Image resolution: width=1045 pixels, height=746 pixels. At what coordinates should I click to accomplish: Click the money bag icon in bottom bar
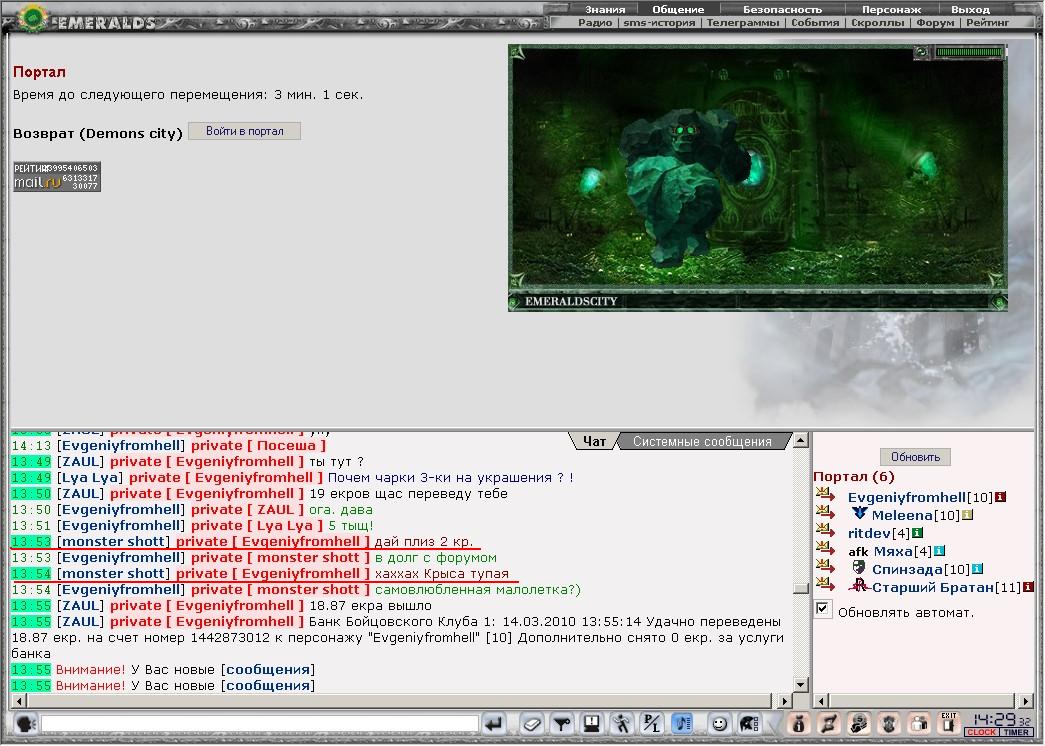(798, 723)
